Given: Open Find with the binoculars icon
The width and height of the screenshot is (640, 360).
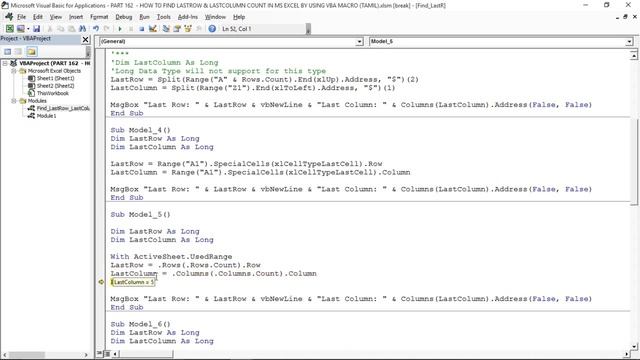Looking at the screenshot, I should pyautogui.click(x=82, y=29).
